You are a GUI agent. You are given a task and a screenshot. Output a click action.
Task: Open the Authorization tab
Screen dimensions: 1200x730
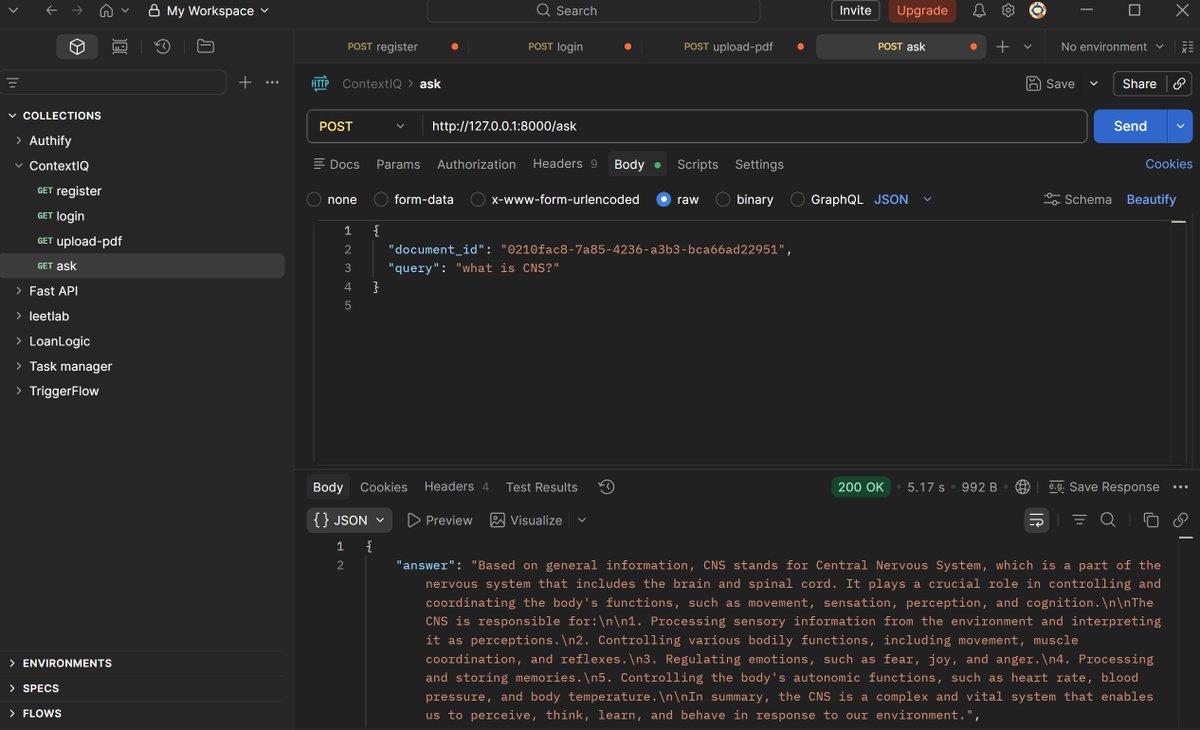pyautogui.click(x=477, y=164)
